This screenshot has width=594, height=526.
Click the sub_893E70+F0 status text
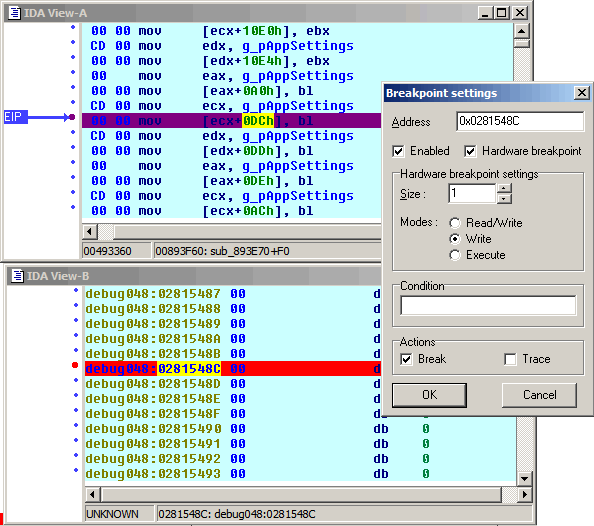coord(250,251)
